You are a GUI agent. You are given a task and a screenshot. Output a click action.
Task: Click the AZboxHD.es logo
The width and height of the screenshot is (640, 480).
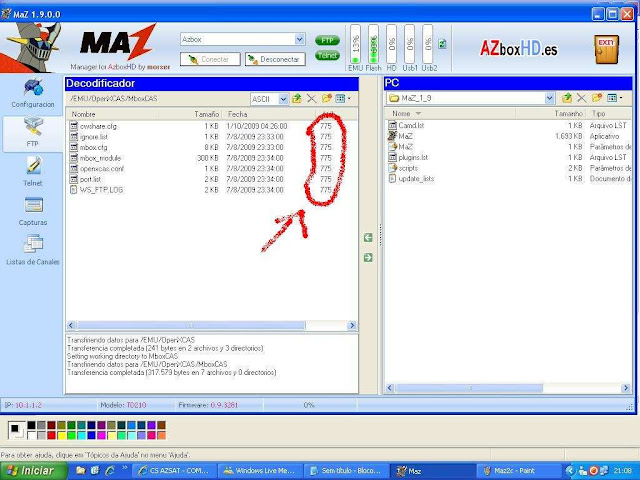[x=518, y=49]
